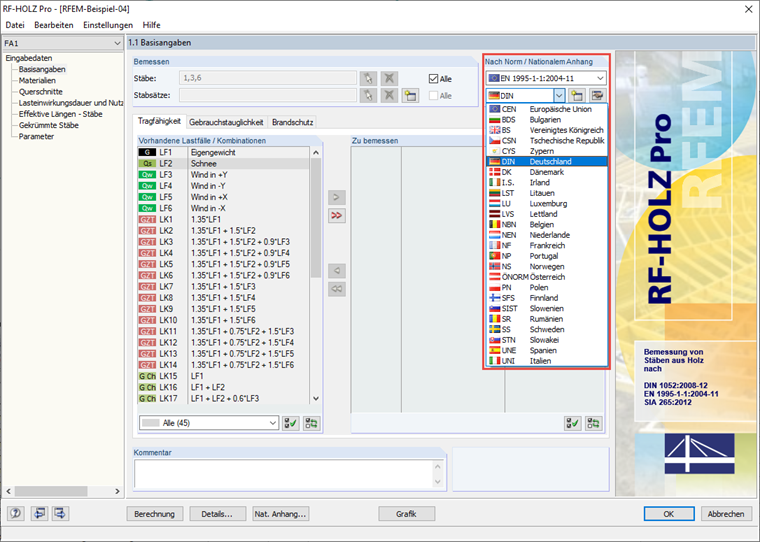Click right arrow of navigation tree scrollbar
This screenshot has width=760, height=542.
117,491
